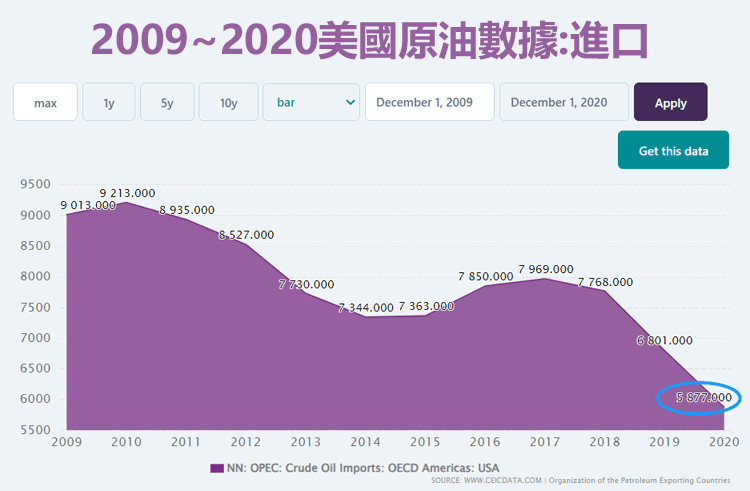750x491 pixels.
Task: Click the 7 344.000 data label for 2014
Action: (366, 307)
